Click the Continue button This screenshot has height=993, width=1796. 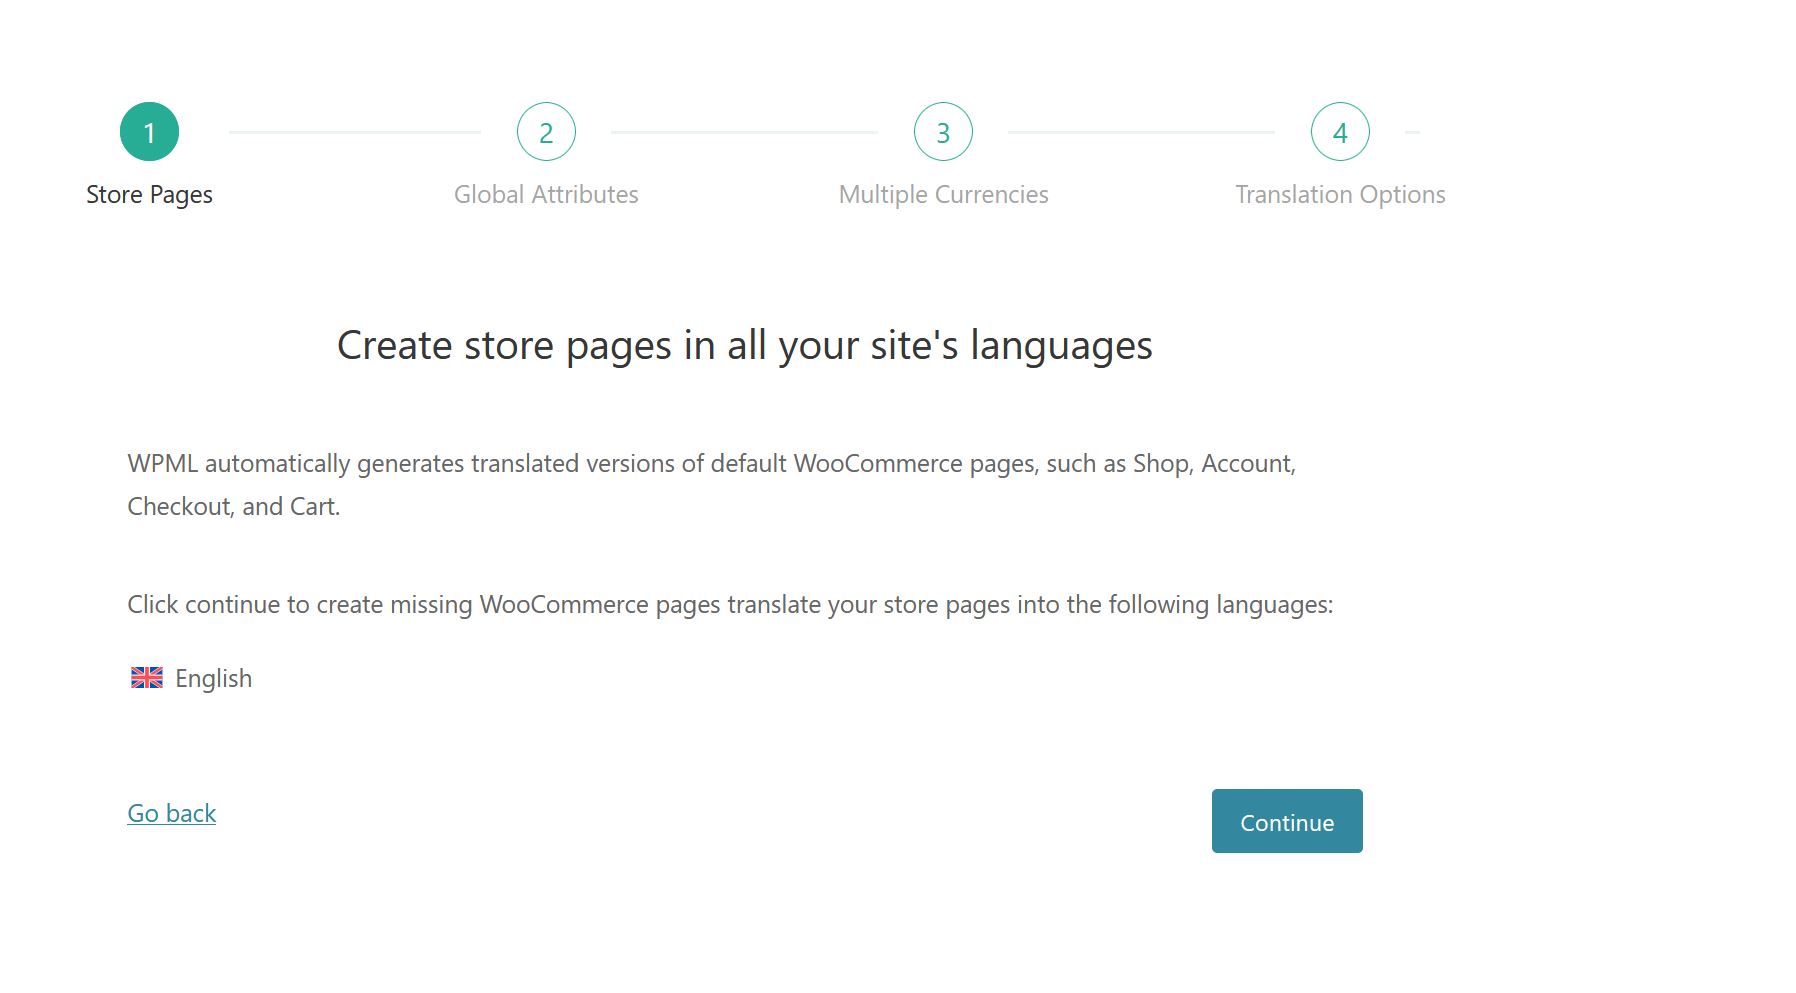(x=1287, y=821)
